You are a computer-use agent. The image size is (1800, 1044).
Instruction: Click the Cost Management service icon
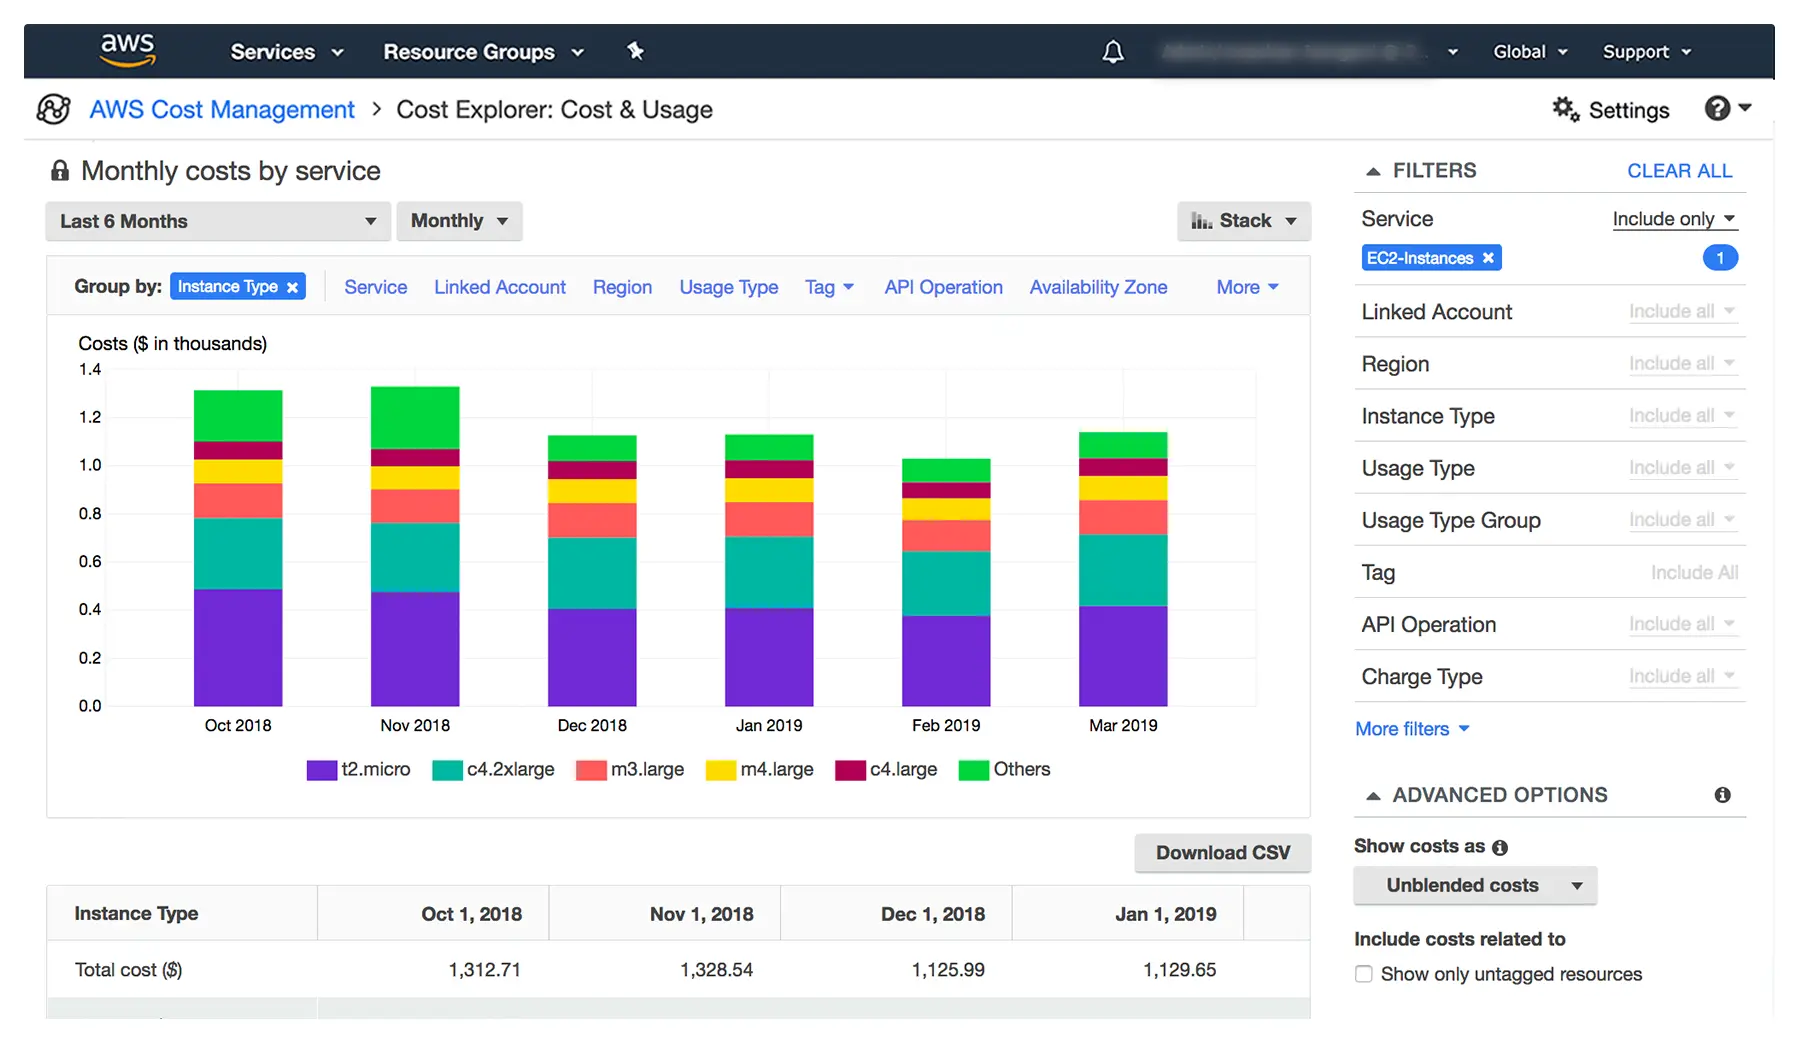tap(54, 109)
